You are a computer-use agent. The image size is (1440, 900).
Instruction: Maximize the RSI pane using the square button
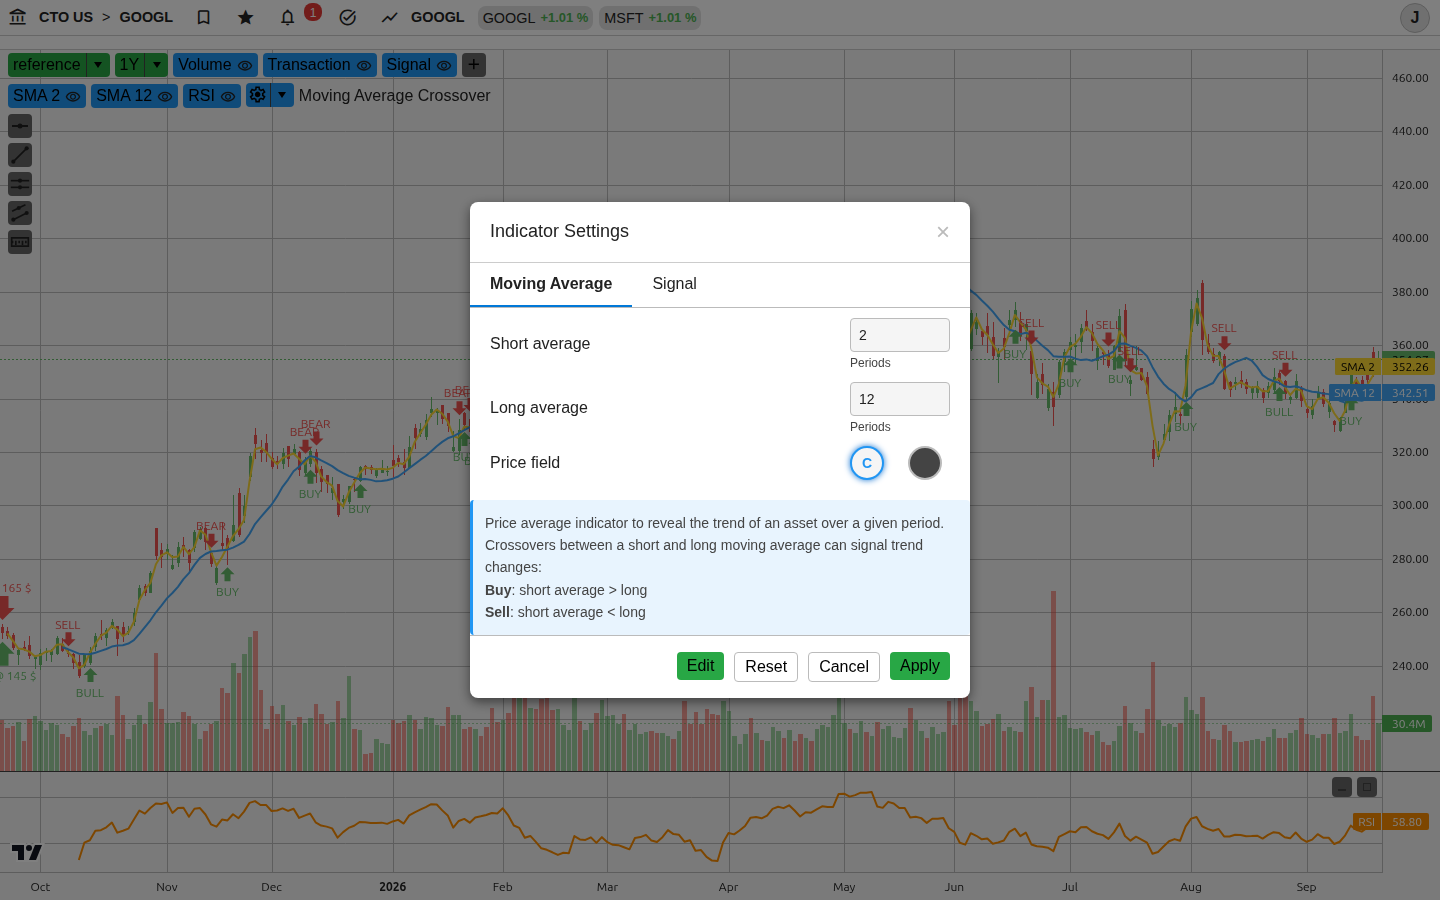click(1367, 787)
